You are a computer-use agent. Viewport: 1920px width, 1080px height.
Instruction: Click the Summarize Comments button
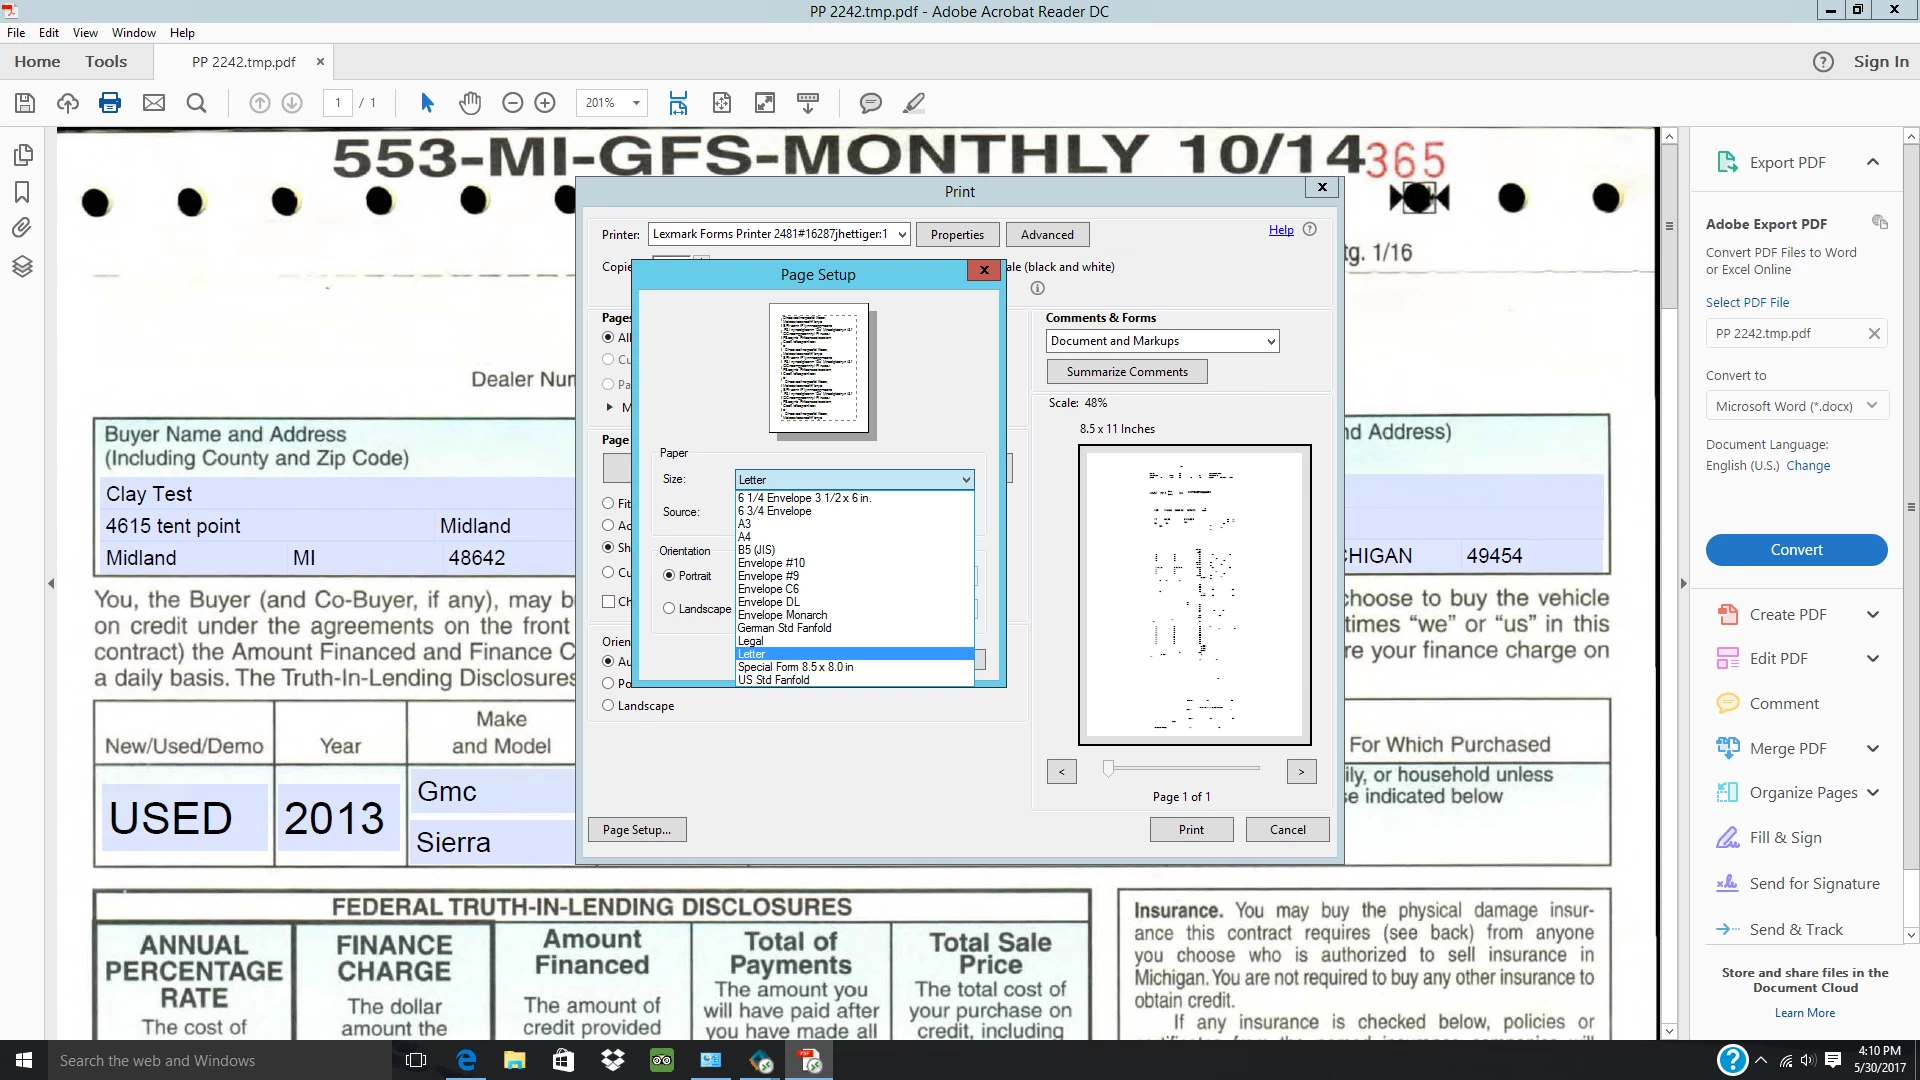[x=1127, y=372]
